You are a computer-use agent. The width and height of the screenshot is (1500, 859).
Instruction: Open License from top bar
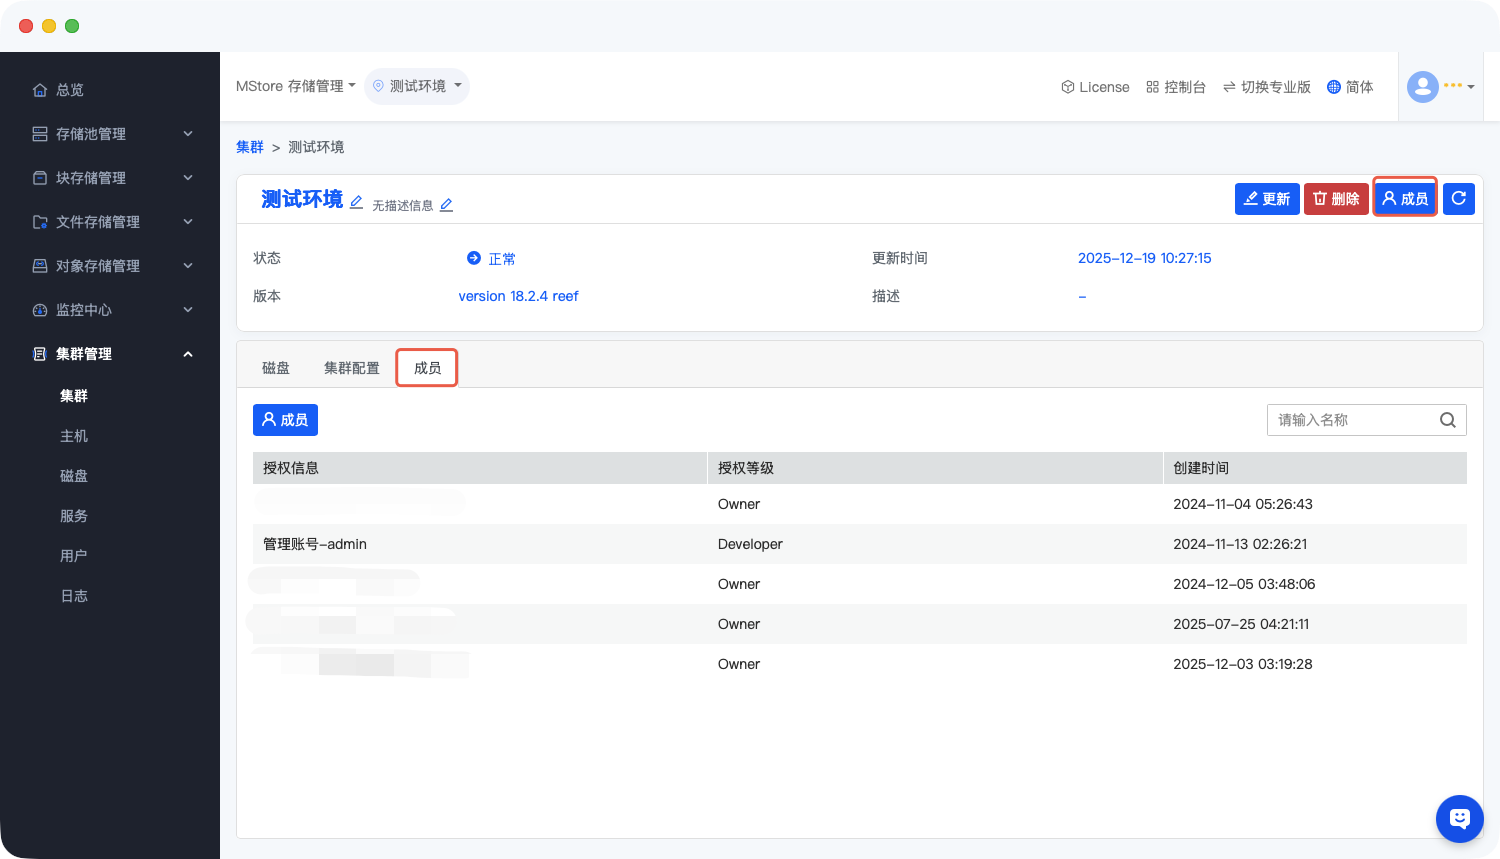pos(1095,87)
